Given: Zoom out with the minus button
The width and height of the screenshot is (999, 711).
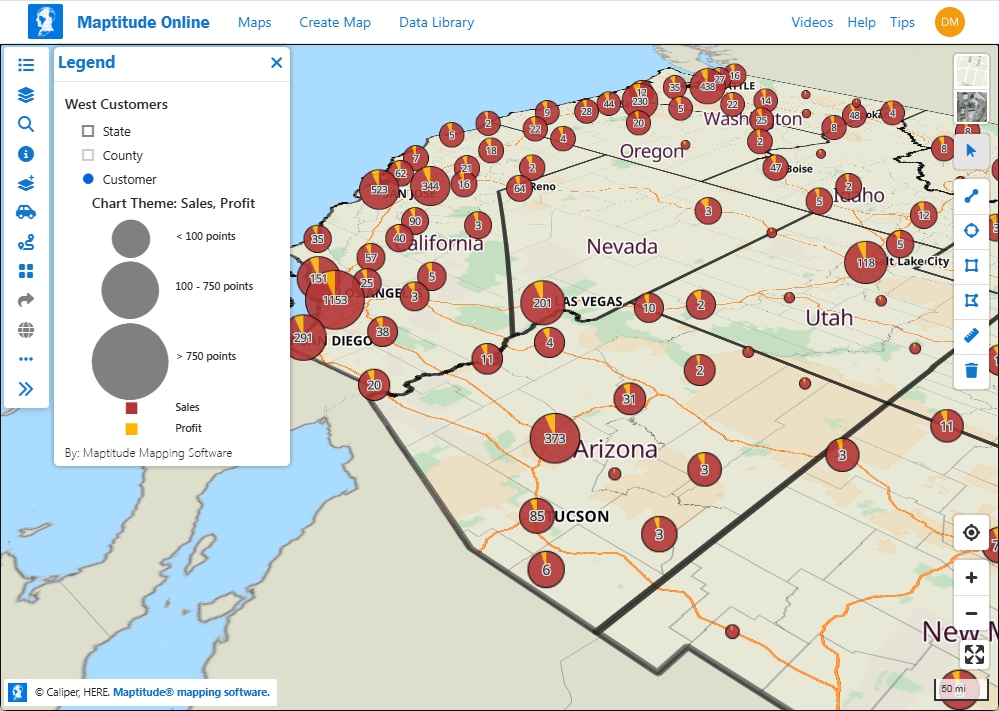Looking at the screenshot, I should (971, 614).
